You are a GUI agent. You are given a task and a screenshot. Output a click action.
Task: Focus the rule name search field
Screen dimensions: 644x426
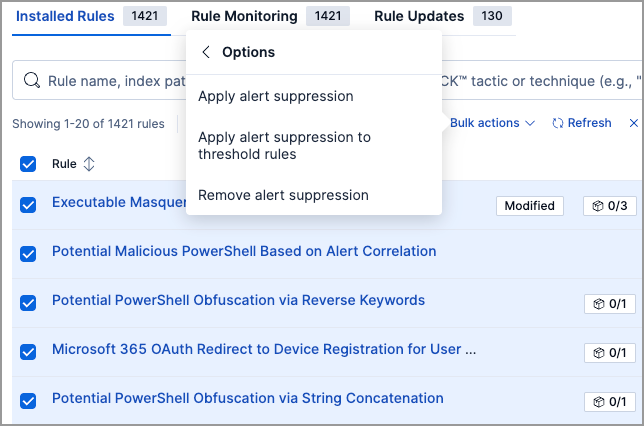tap(110, 81)
